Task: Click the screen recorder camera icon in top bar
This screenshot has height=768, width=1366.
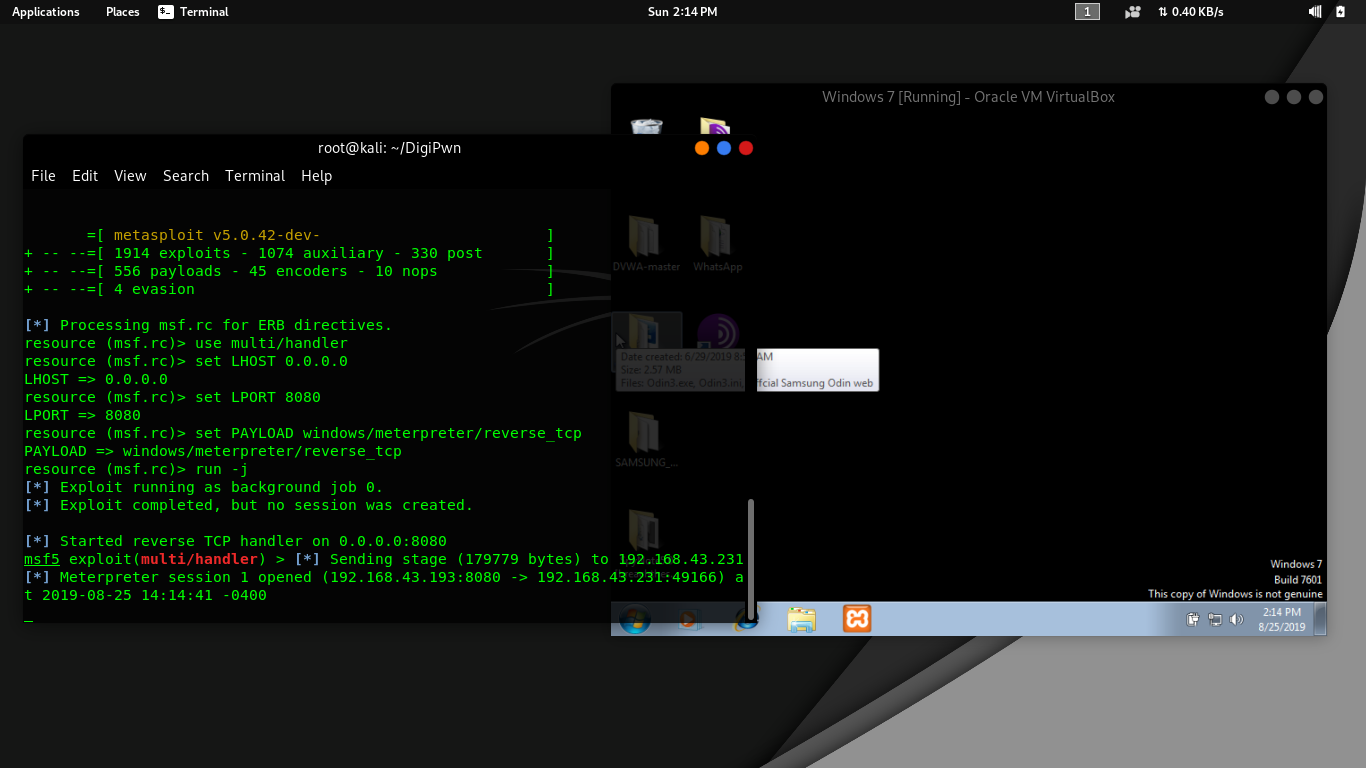Action: pos(1132,12)
